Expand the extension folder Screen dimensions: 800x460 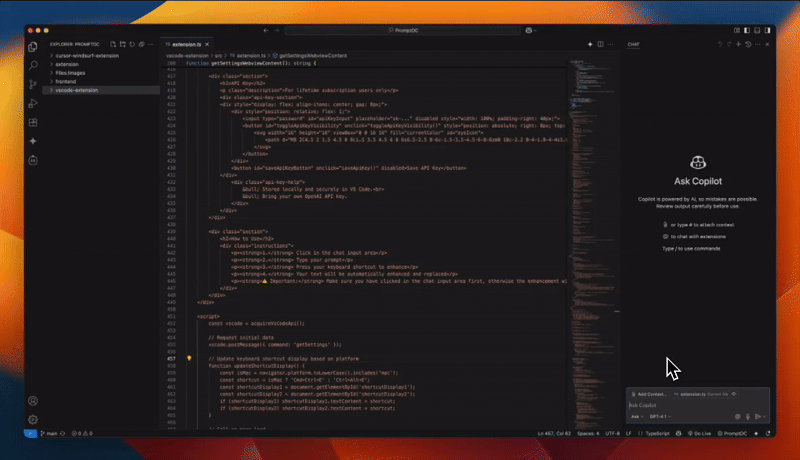click(101, 64)
